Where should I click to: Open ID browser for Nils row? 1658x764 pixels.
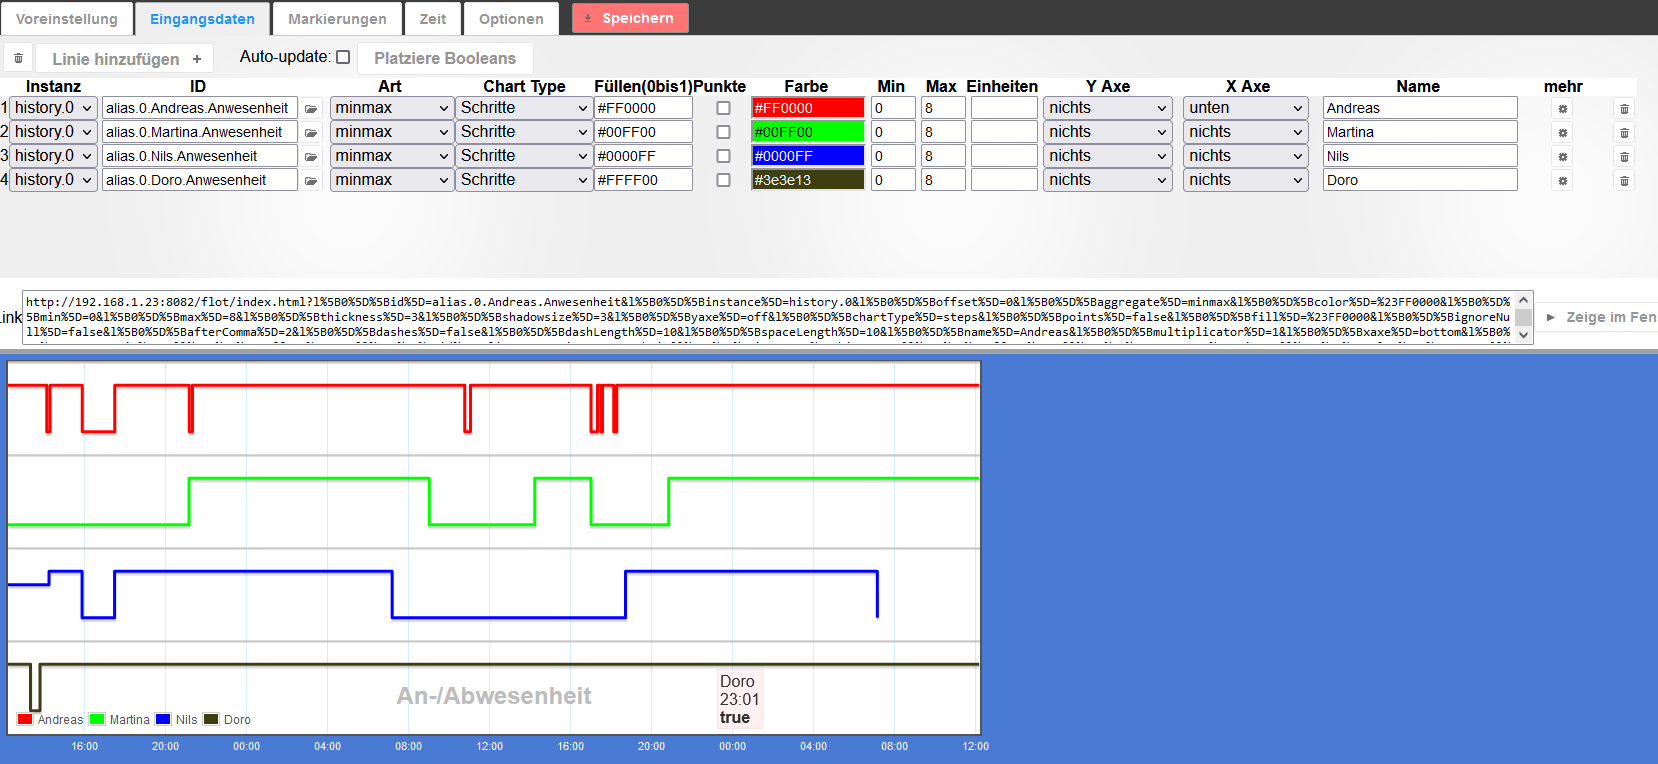point(311,156)
